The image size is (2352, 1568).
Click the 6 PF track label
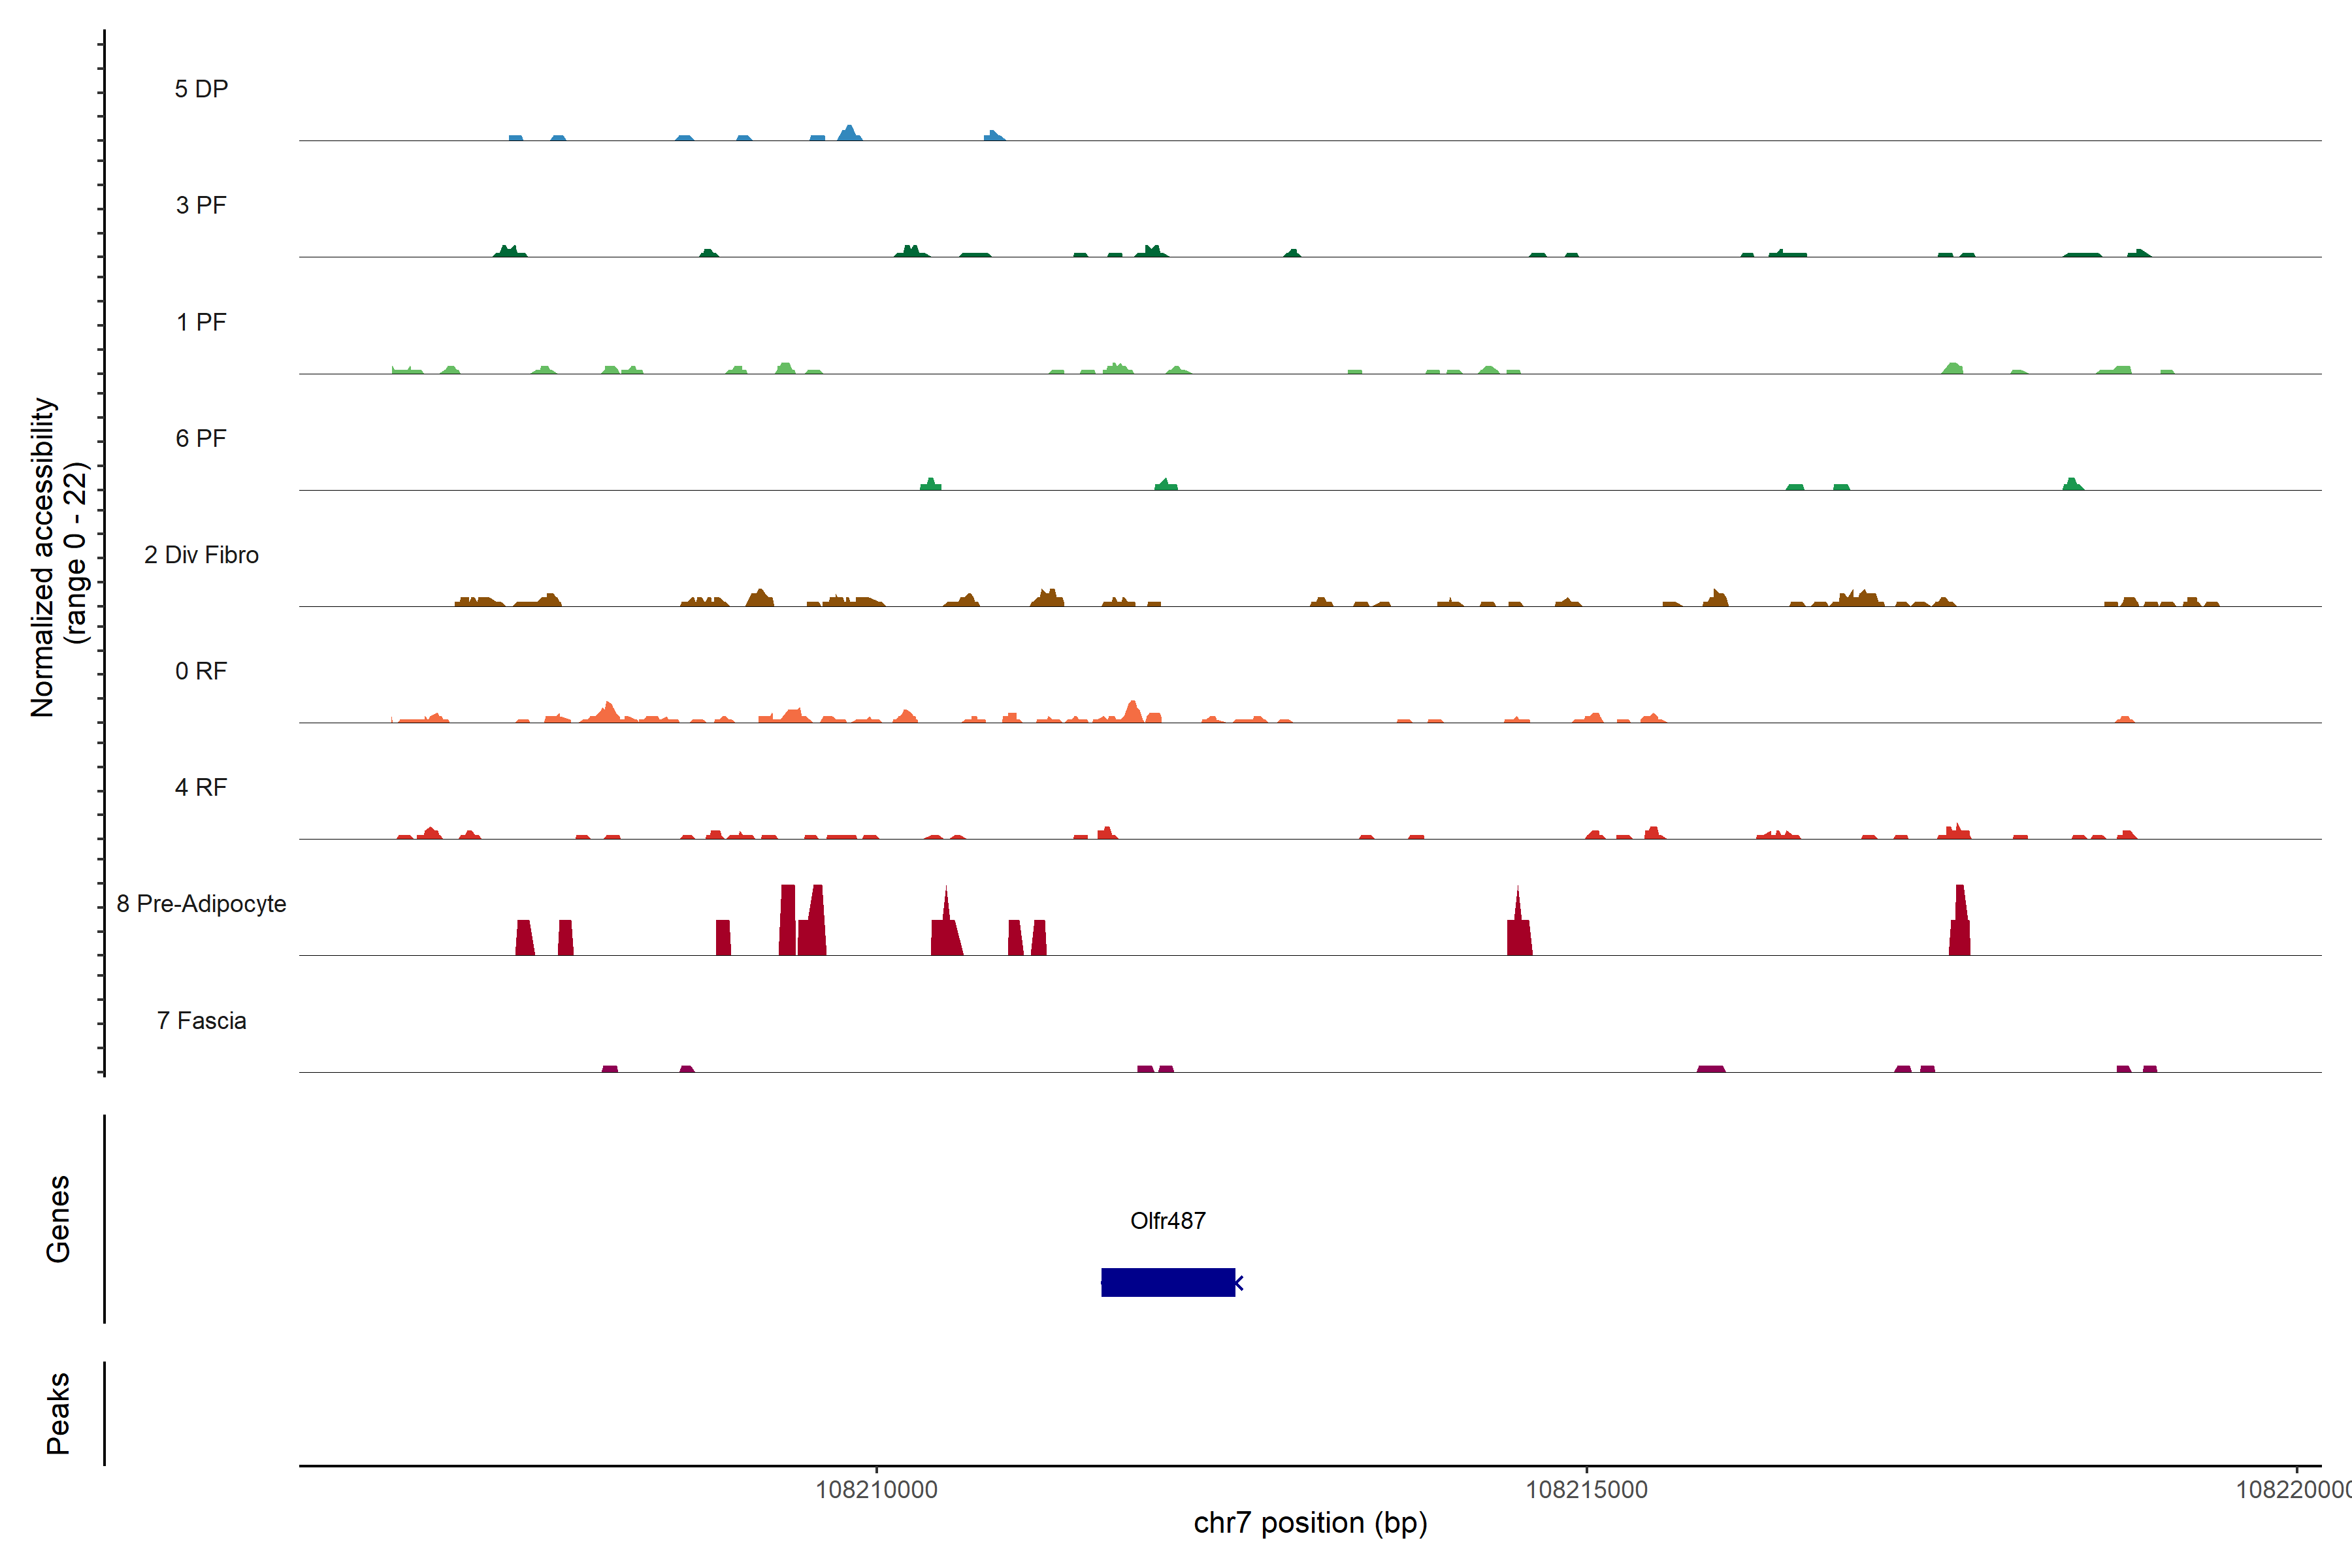coord(201,438)
